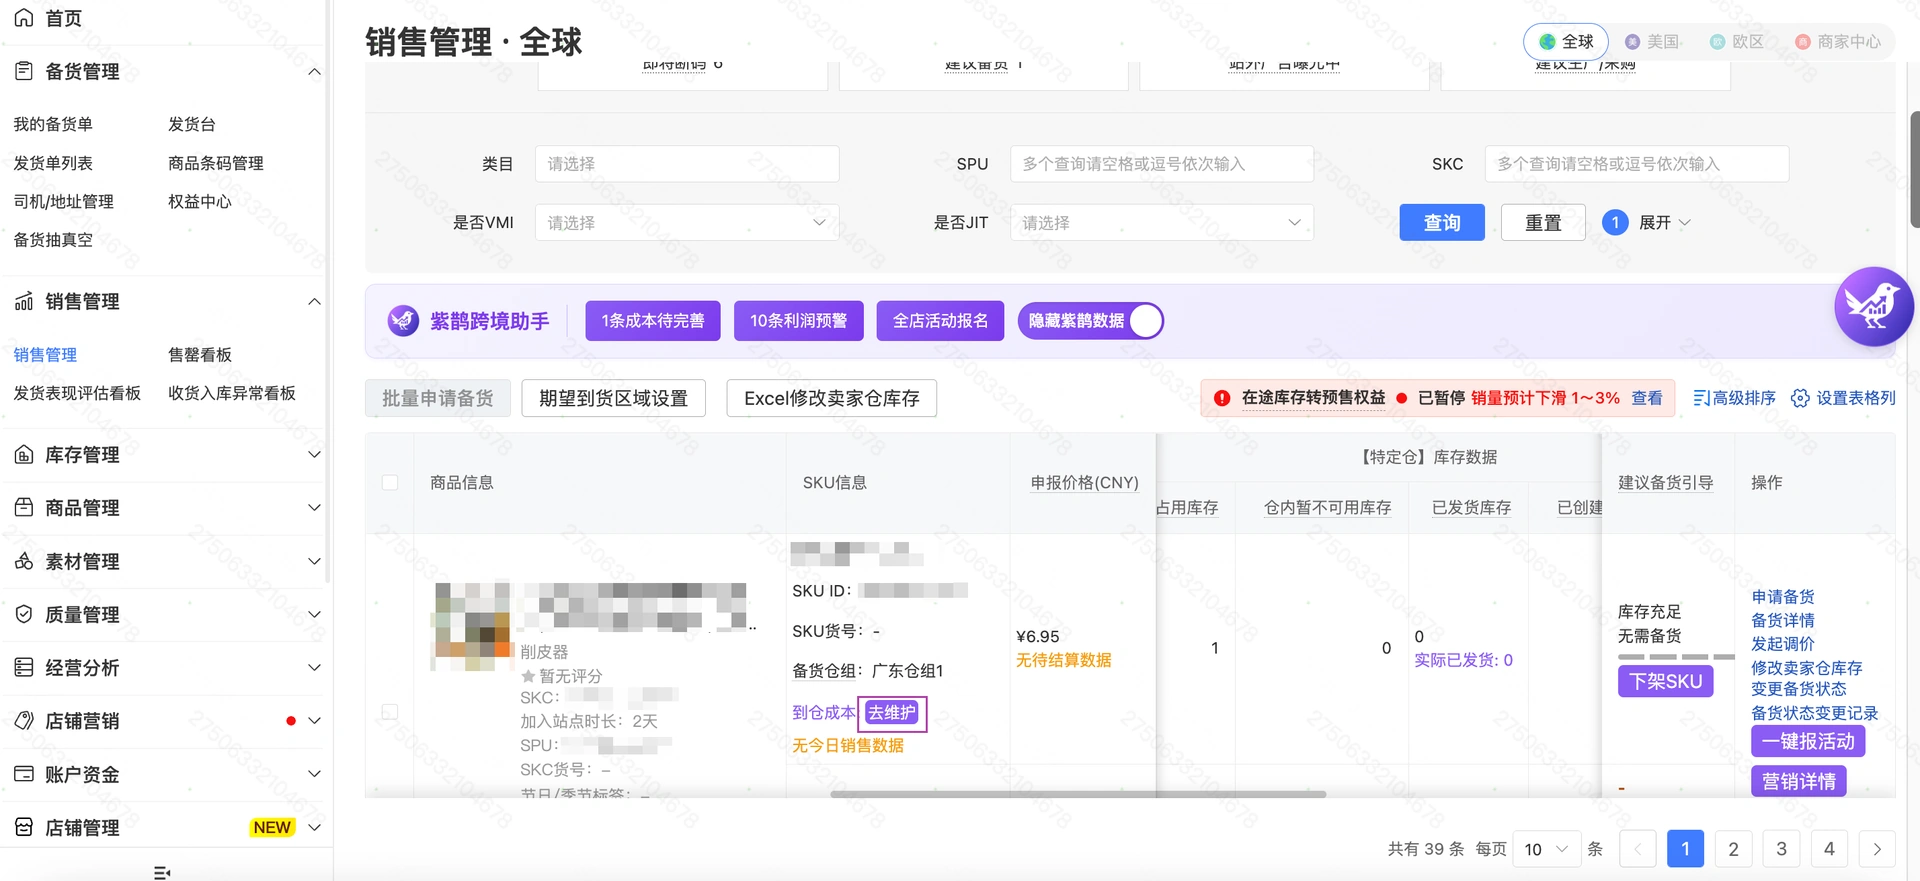This screenshot has height=881, width=1920.
Task: Click the 店铺营销 sidebar icon
Action: click(x=24, y=720)
